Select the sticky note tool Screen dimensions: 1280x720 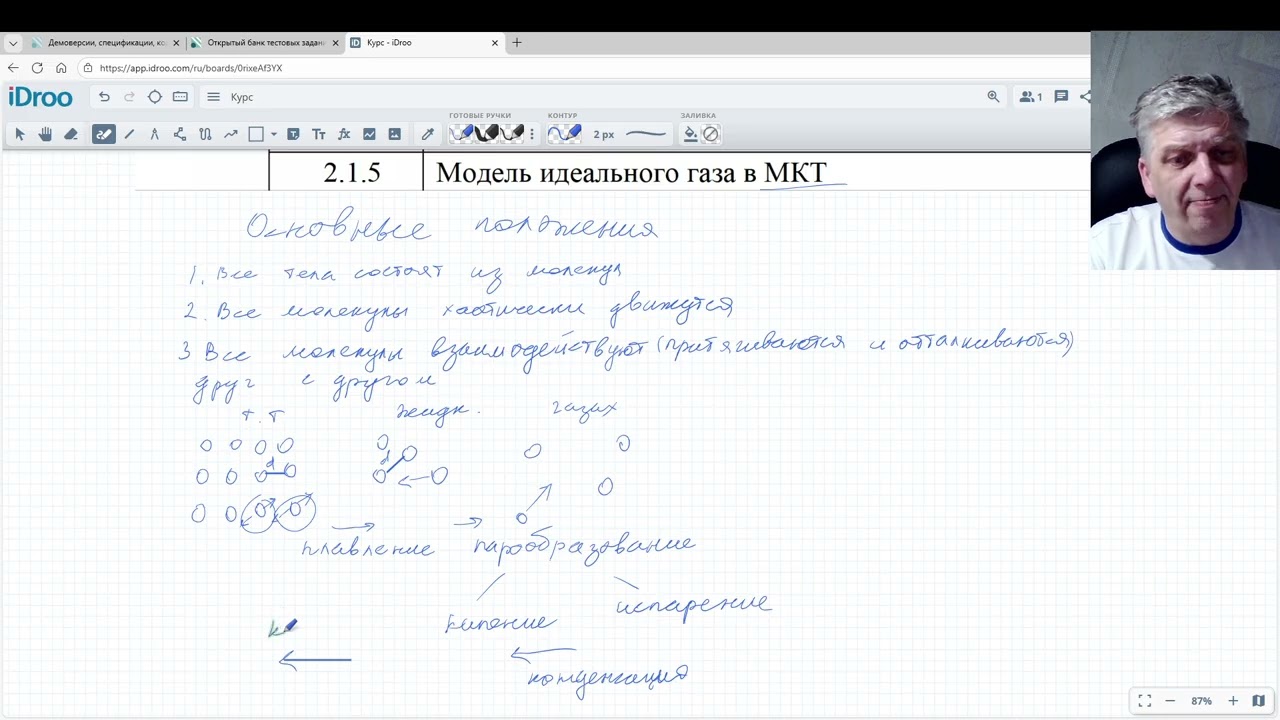[293, 134]
